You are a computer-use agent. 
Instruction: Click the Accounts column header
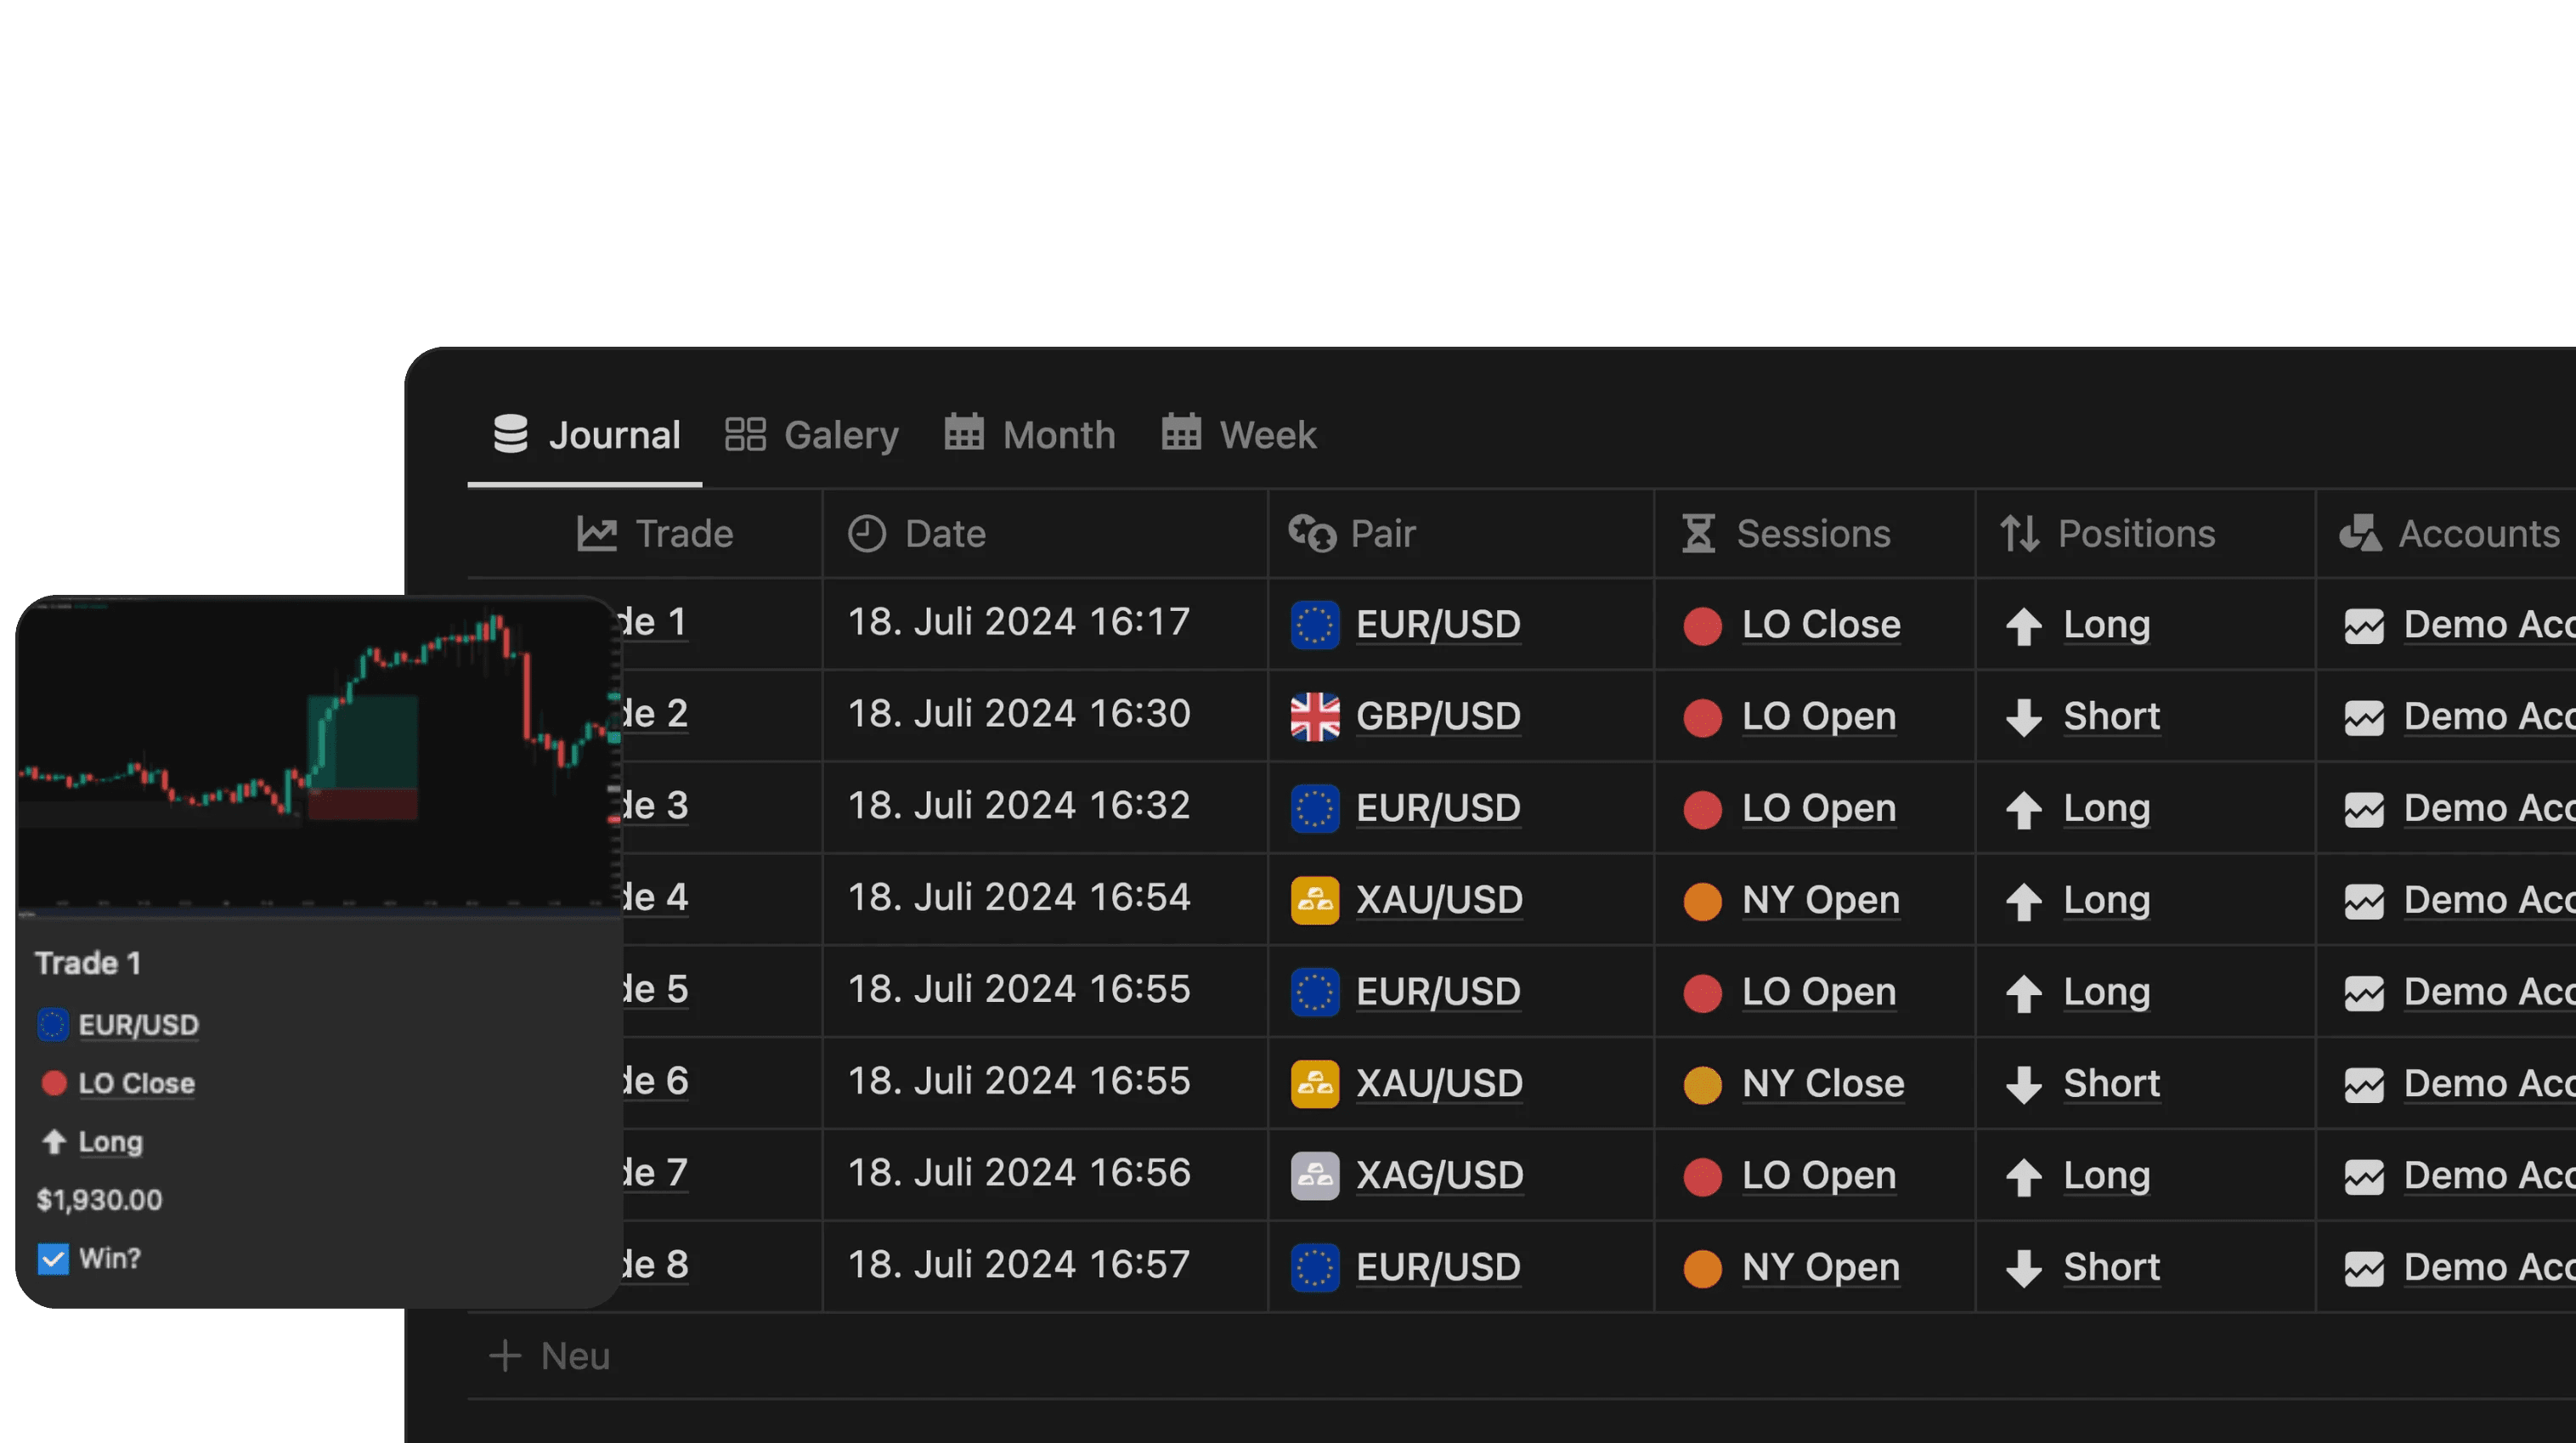point(2450,533)
